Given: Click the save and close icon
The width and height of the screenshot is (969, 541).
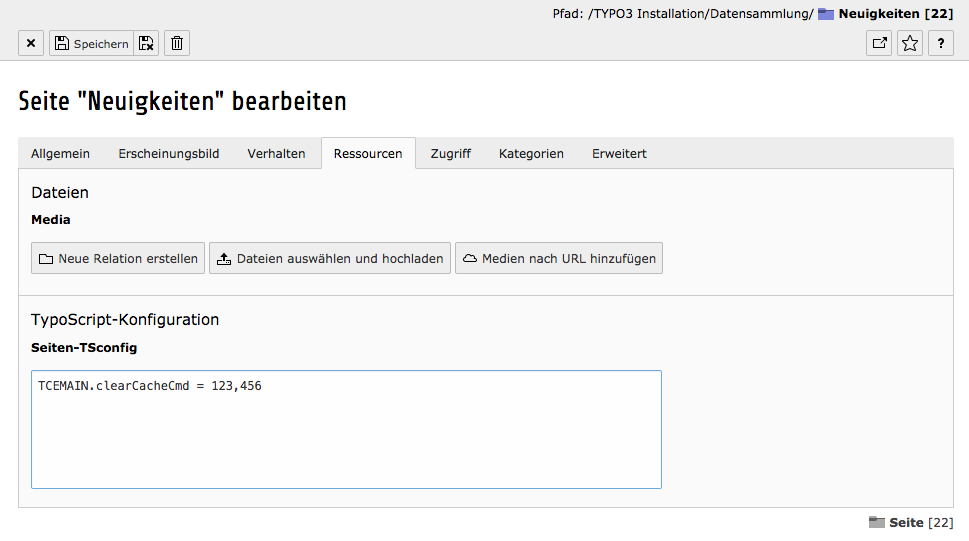Looking at the screenshot, I should (147, 43).
